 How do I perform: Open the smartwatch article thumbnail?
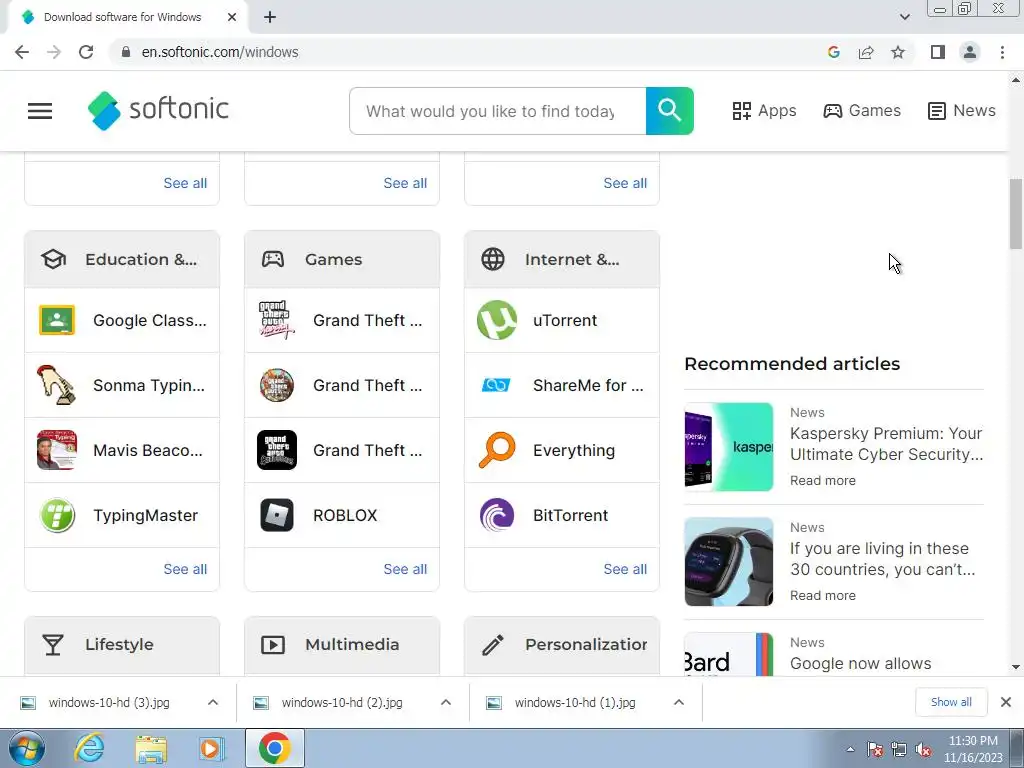click(729, 562)
